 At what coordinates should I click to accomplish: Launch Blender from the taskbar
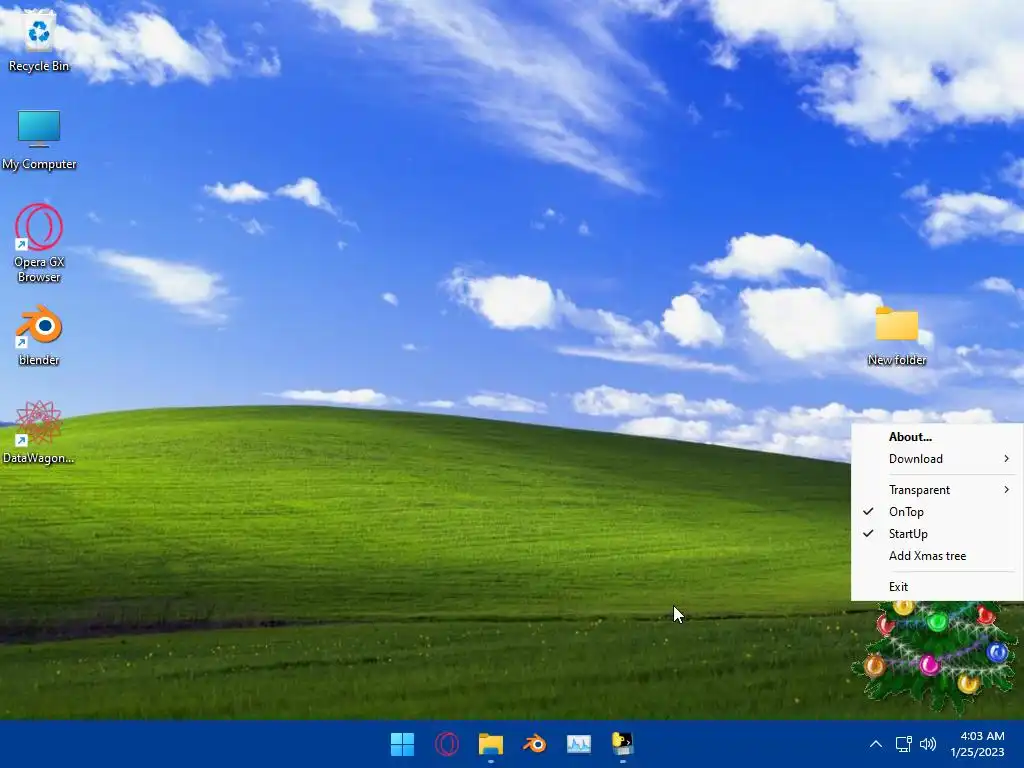535,744
